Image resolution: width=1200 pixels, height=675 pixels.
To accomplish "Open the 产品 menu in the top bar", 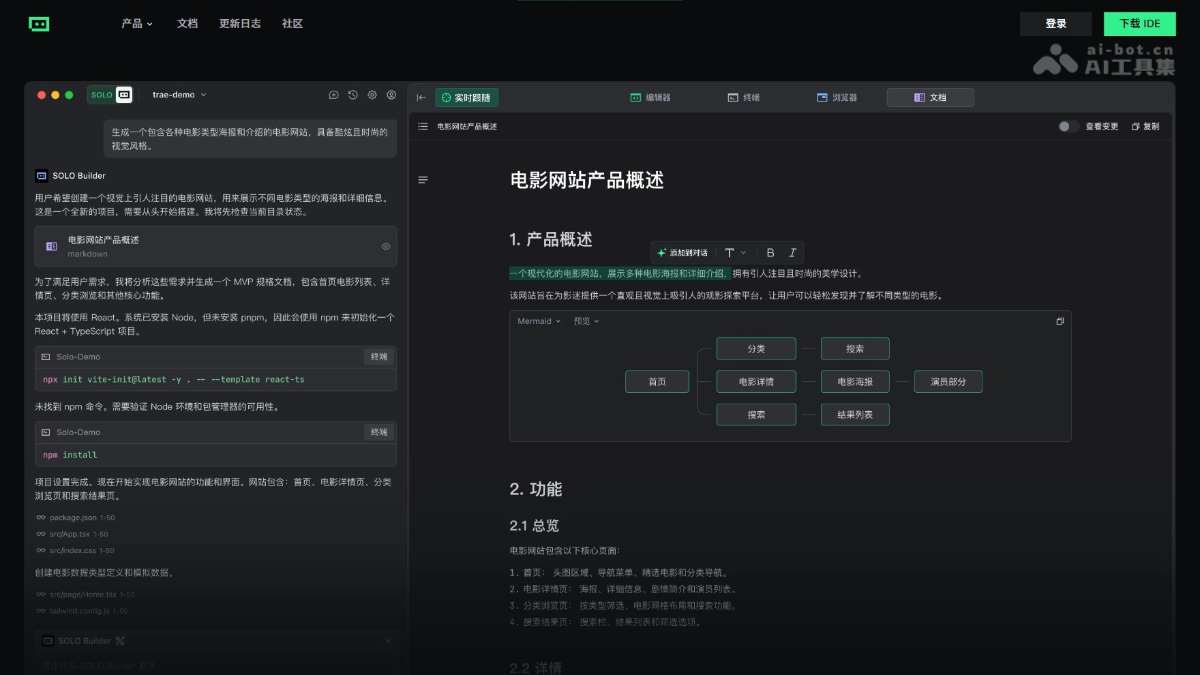I will click(137, 23).
